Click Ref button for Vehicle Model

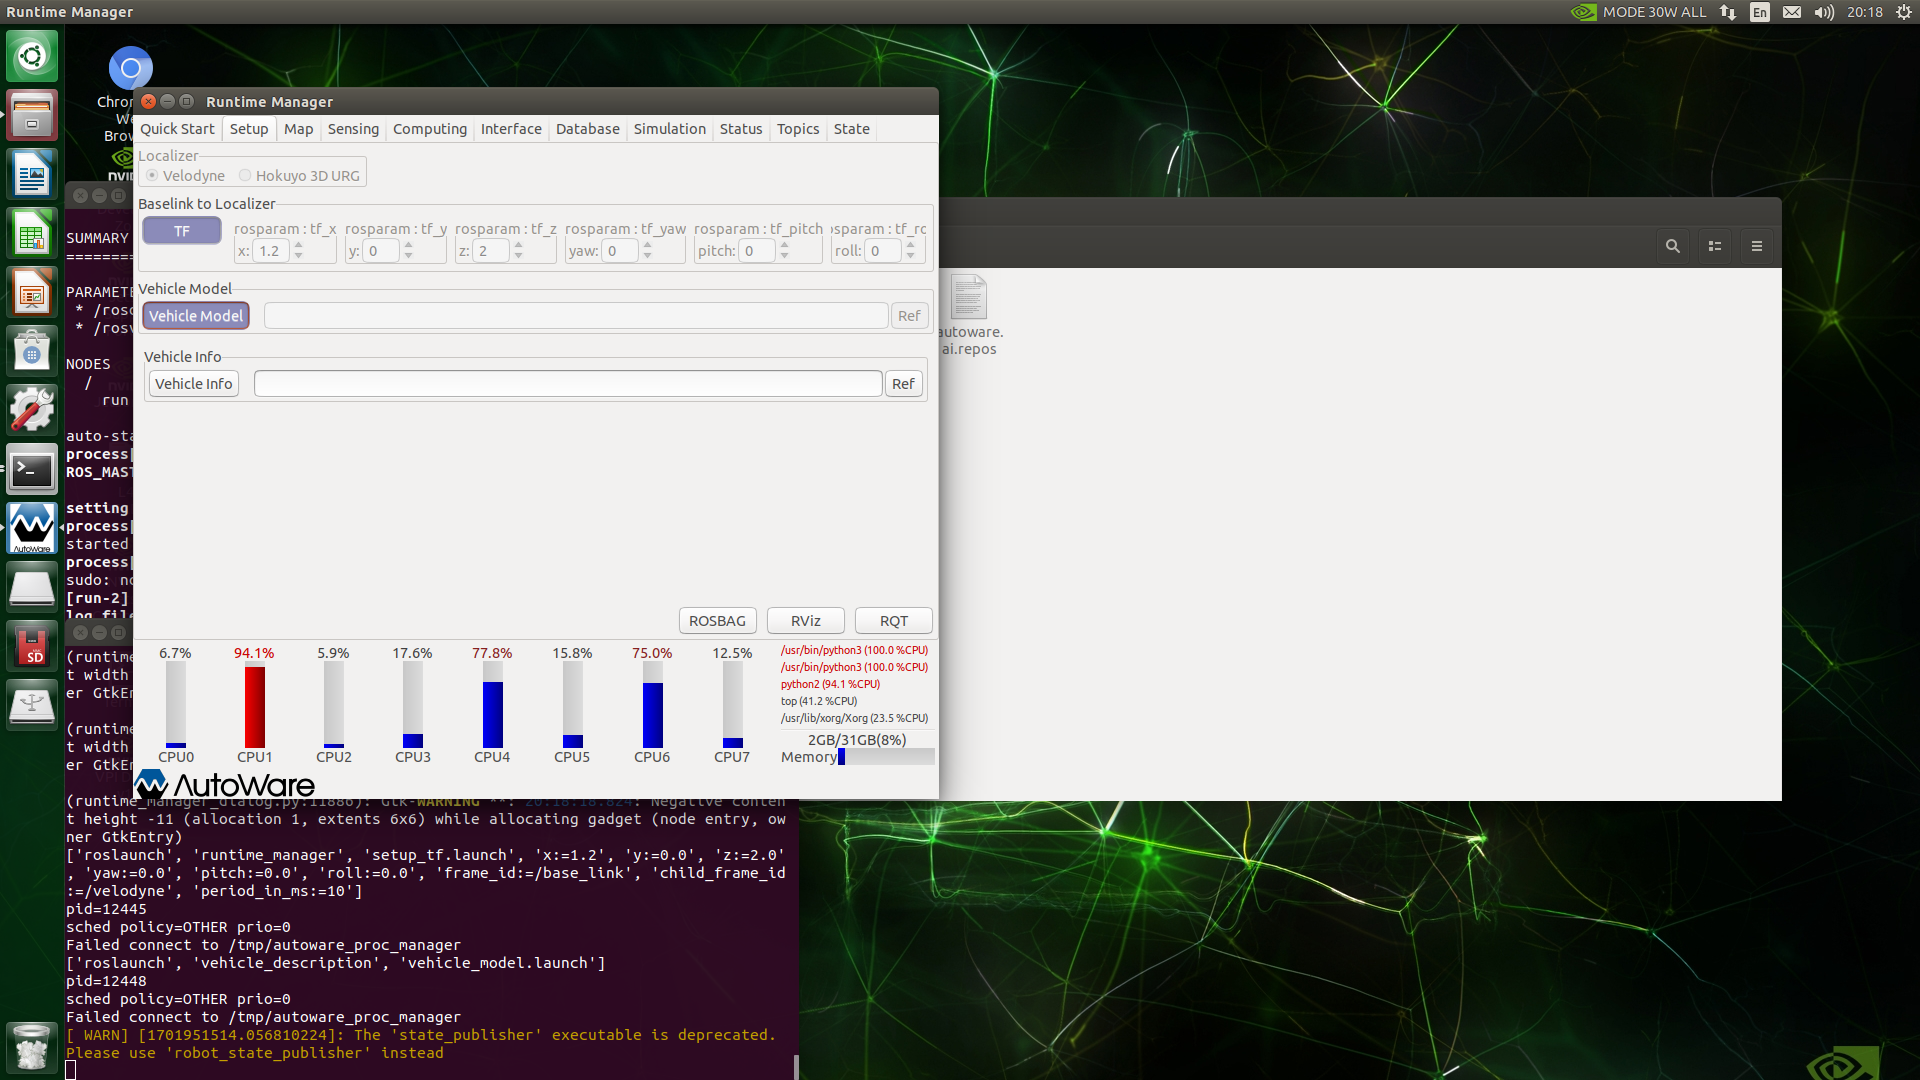909,316
